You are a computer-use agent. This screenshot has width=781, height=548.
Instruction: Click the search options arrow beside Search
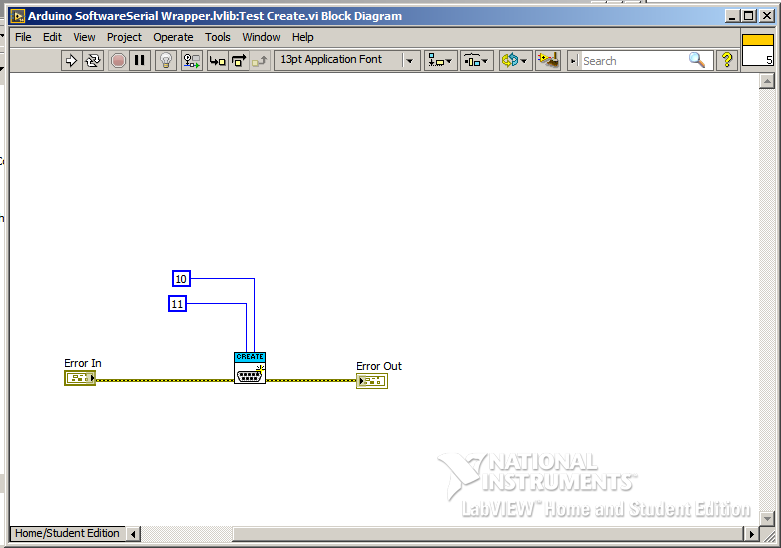[x=573, y=61]
